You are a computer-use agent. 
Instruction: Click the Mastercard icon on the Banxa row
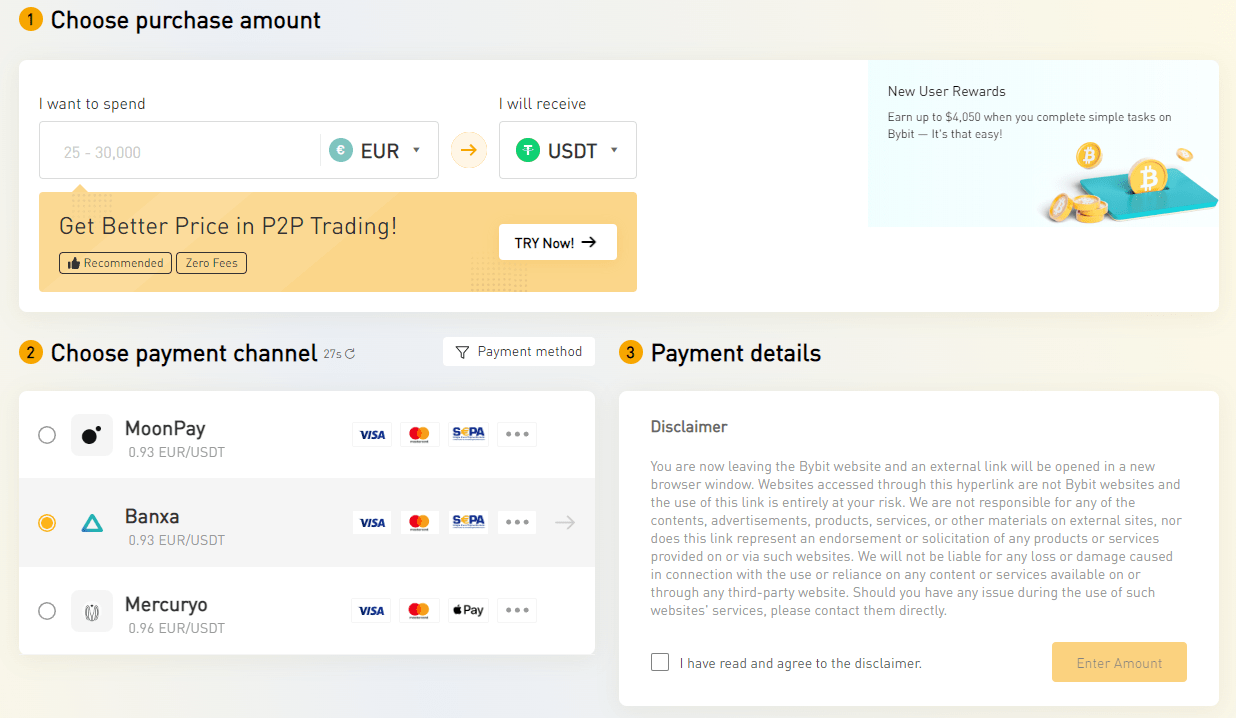pos(420,521)
